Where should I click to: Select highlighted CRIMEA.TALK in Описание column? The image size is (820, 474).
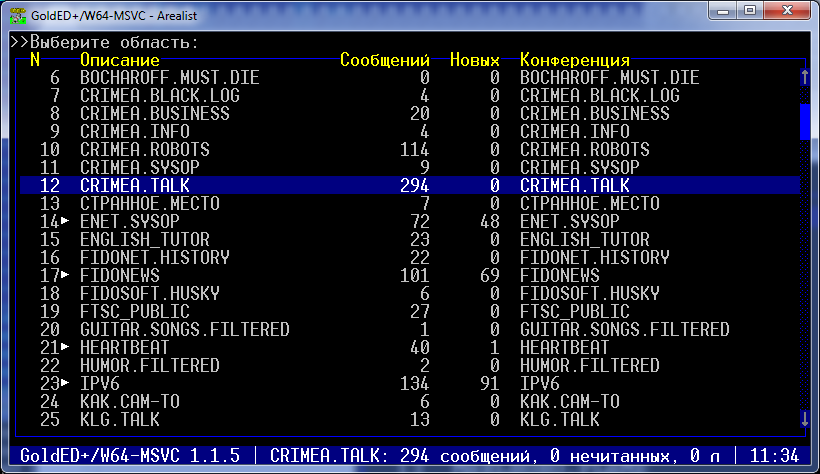coord(135,185)
